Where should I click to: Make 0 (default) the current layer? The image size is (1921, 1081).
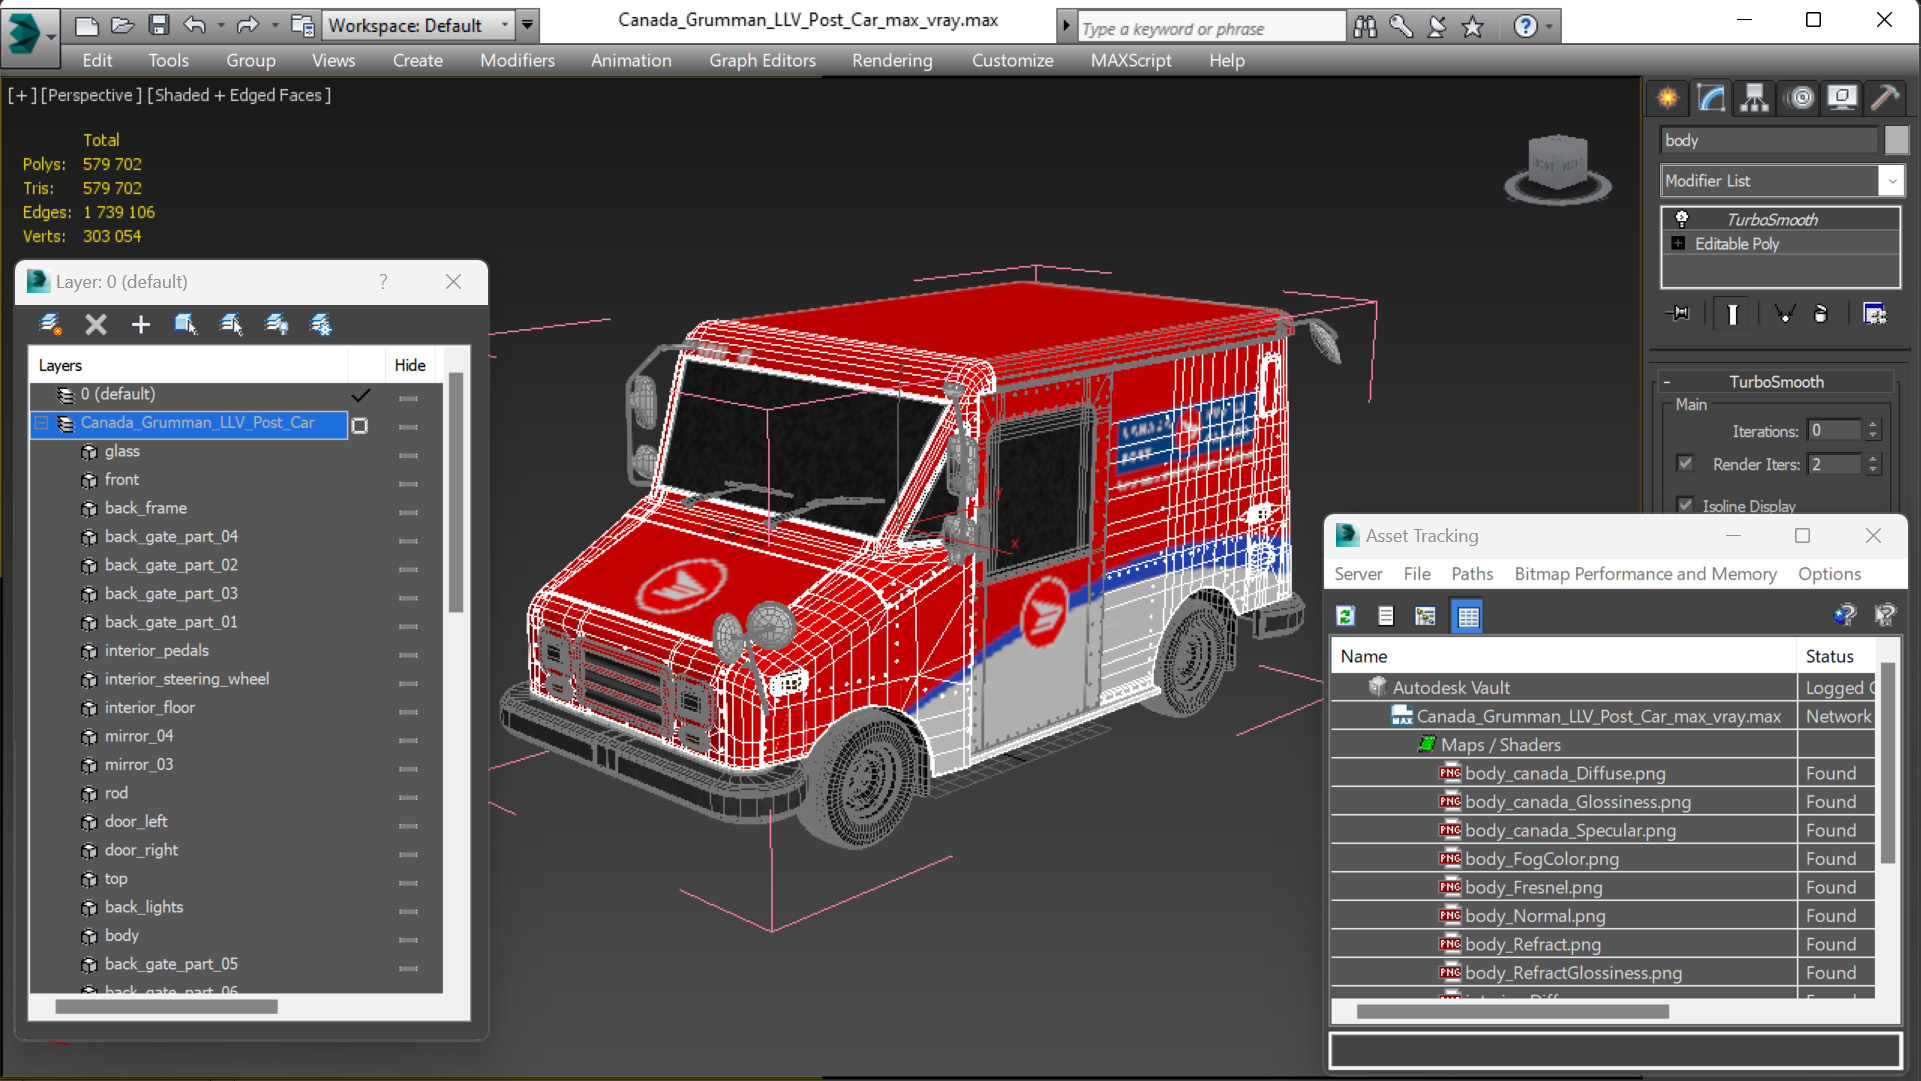[360, 395]
